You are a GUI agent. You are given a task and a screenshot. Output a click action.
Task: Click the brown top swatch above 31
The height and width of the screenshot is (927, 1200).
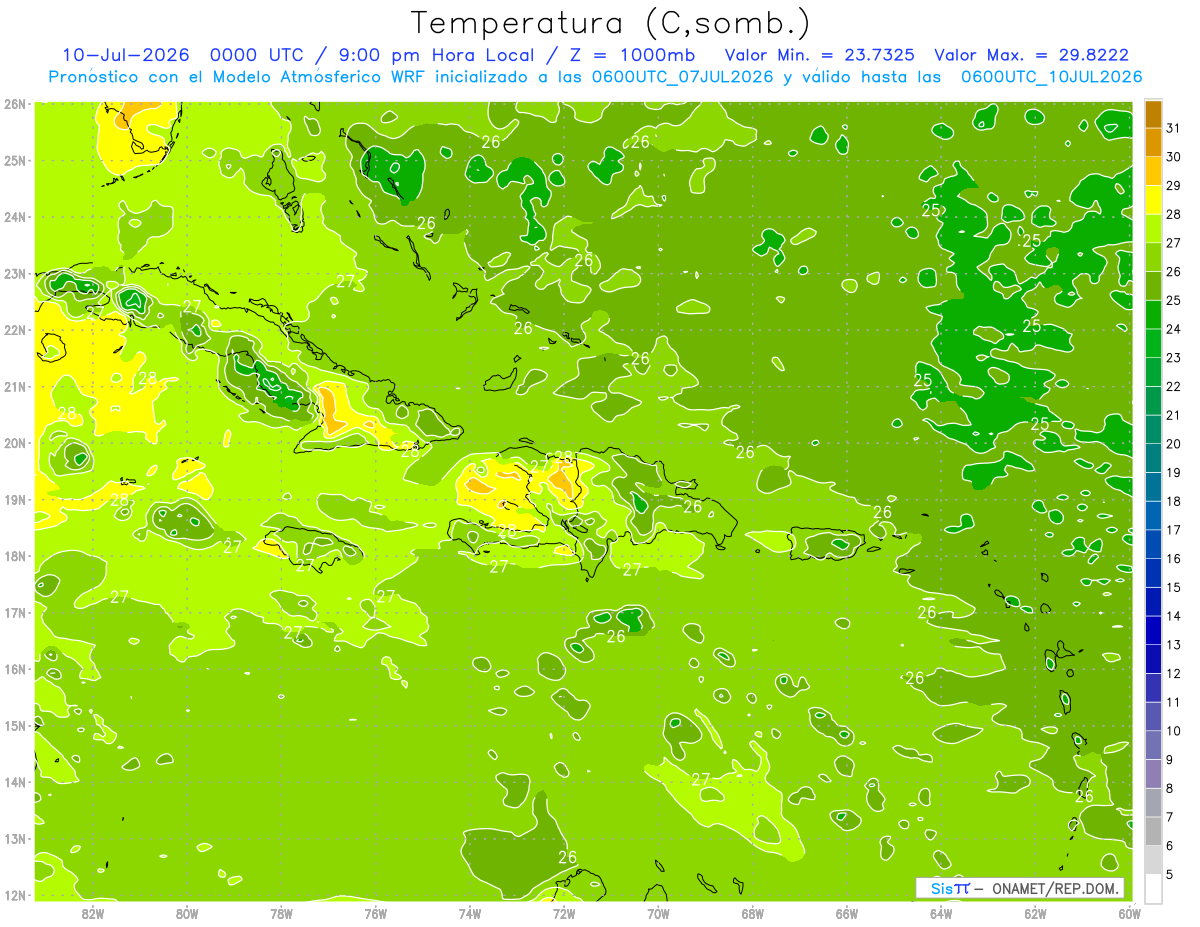point(1153,115)
